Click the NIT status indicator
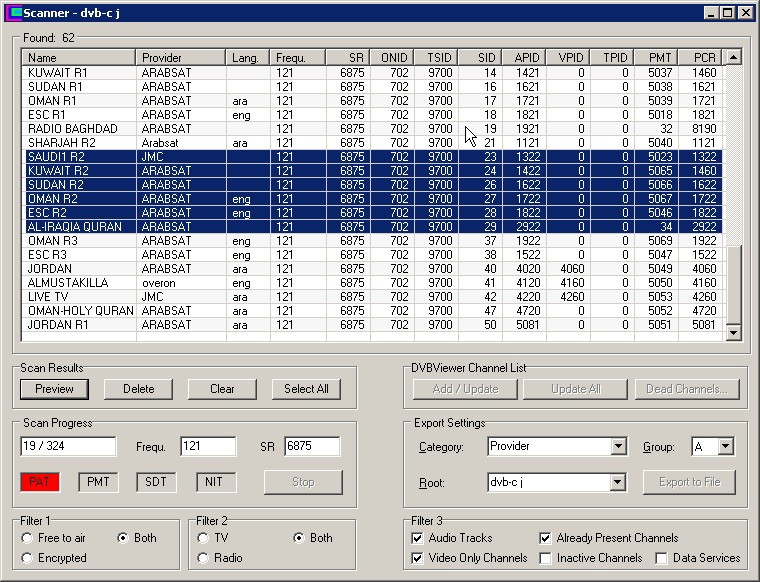 215,482
